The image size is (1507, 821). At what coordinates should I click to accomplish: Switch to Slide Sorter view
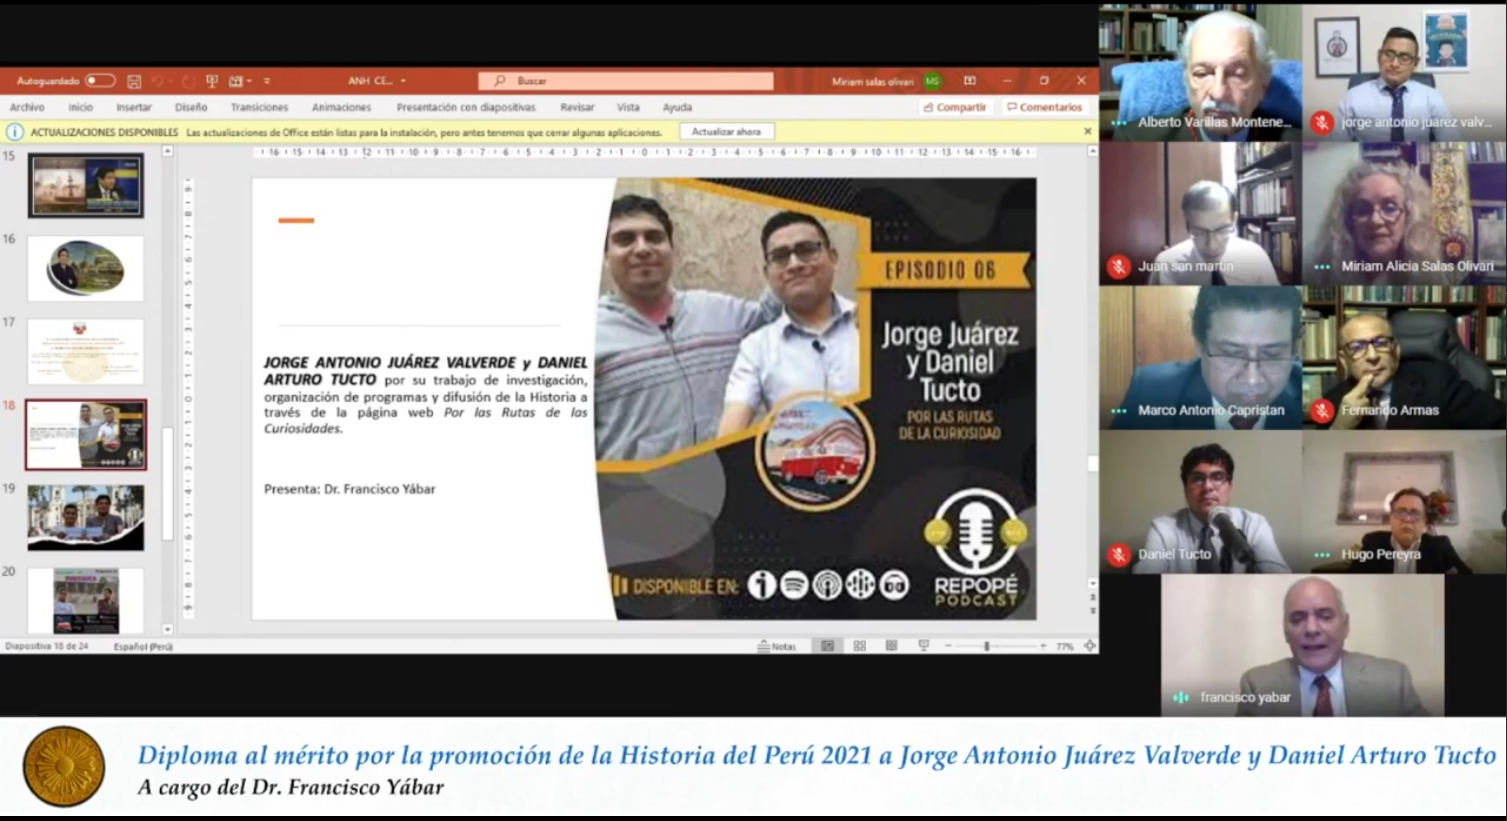(x=859, y=646)
